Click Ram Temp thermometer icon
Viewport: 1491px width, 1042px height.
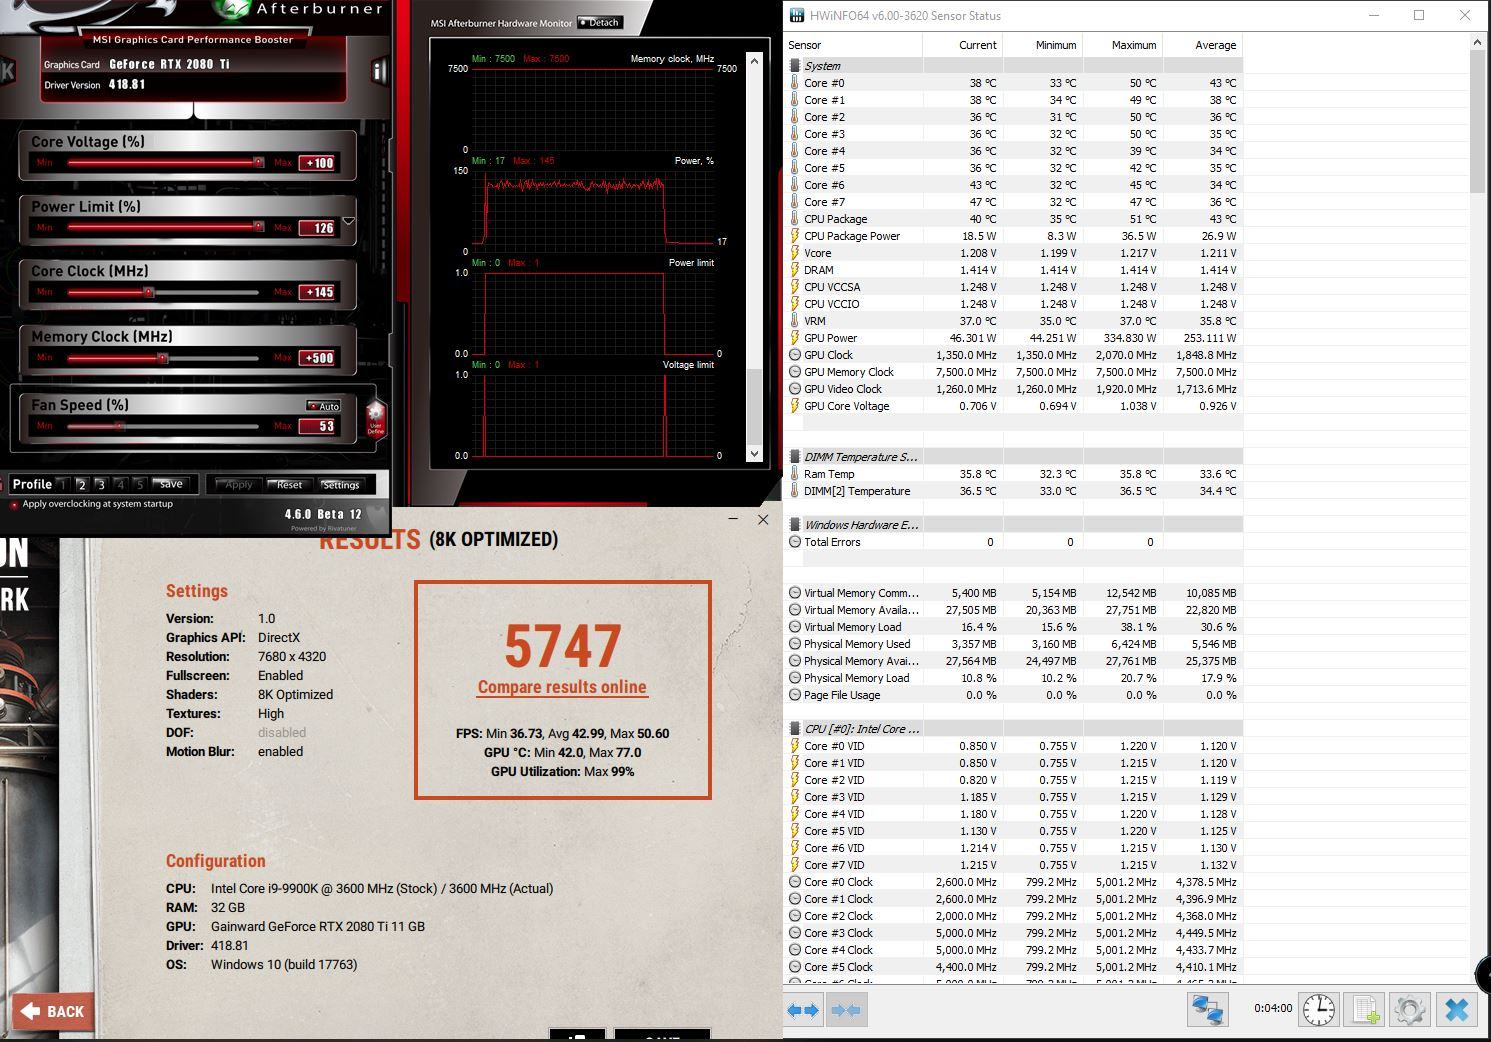(x=795, y=474)
